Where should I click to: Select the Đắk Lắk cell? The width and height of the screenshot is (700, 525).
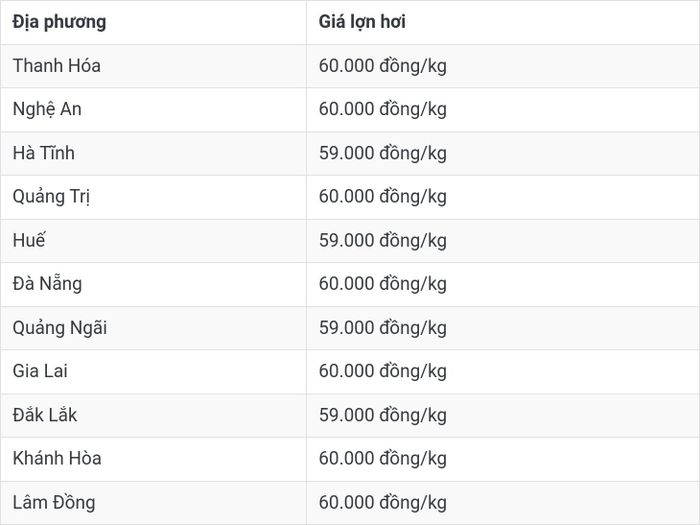pyautogui.click(x=153, y=416)
